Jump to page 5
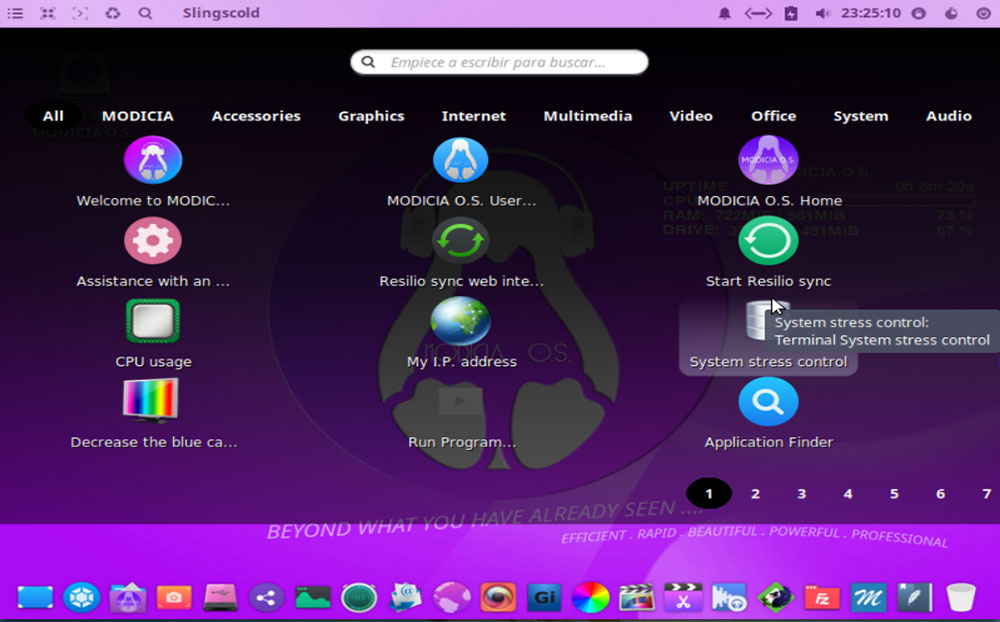 (x=894, y=493)
